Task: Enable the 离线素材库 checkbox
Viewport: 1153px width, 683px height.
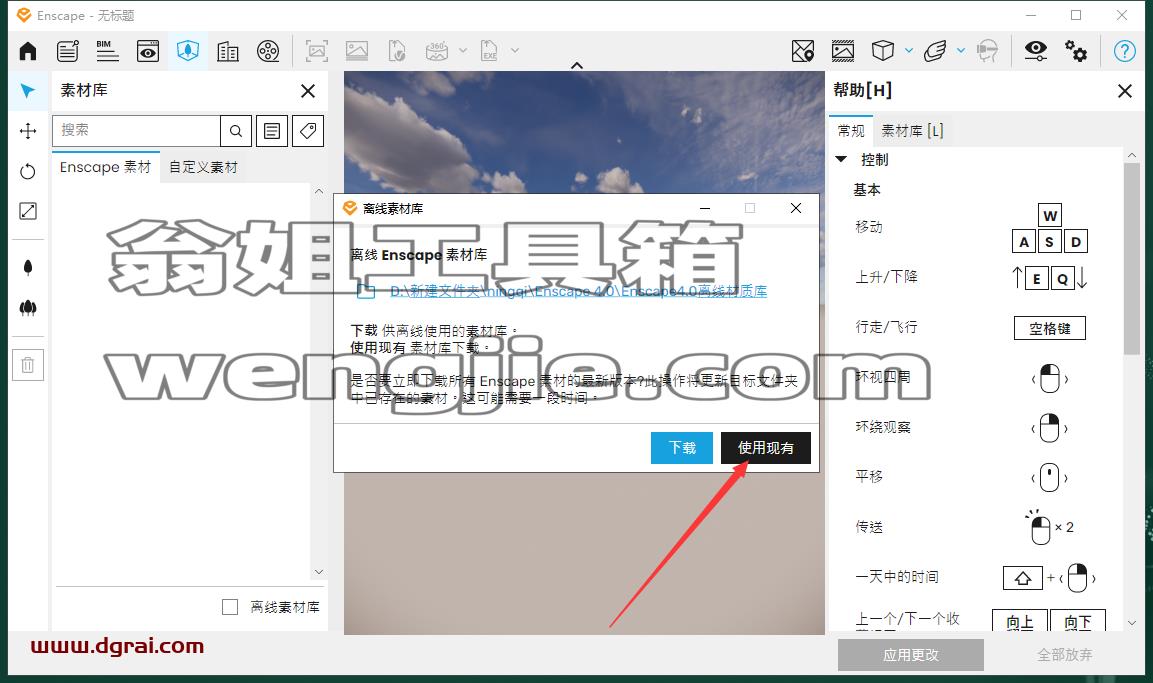Action: (230, 607)
